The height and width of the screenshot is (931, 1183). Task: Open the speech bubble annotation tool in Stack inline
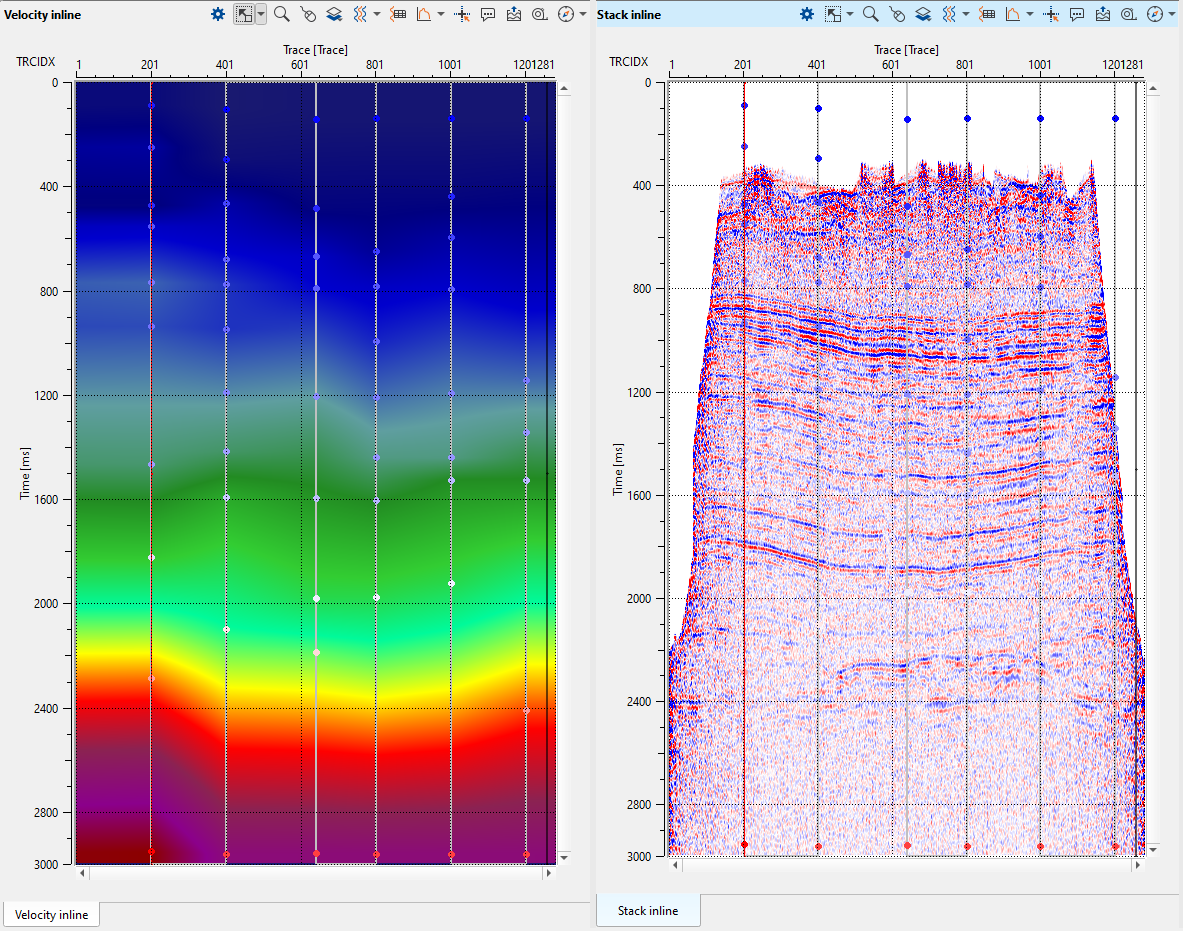[x=1077, y=14]
